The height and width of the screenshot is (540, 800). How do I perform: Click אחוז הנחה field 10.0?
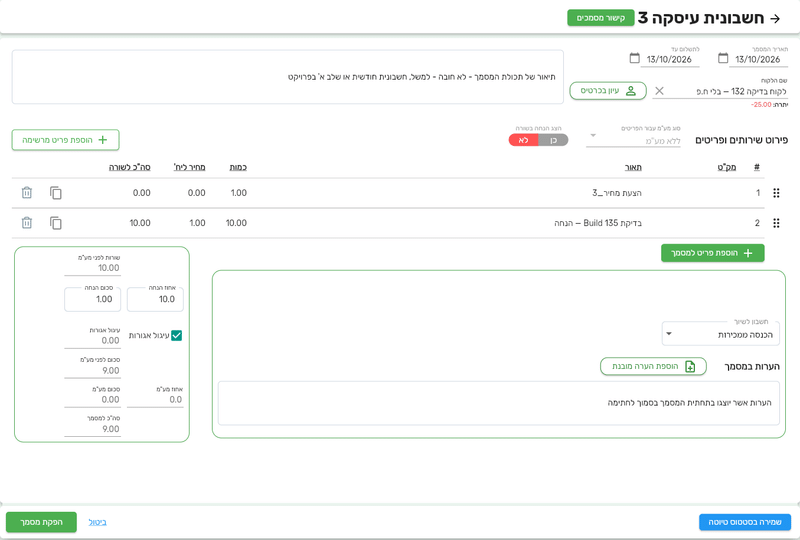(155, 299)
